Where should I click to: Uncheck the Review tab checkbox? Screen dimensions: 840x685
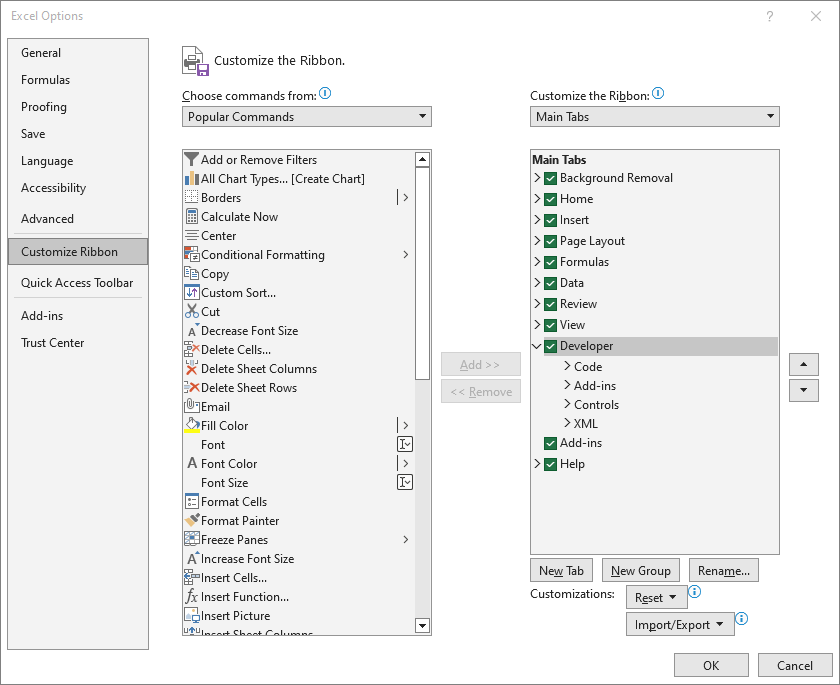(550, 304)
